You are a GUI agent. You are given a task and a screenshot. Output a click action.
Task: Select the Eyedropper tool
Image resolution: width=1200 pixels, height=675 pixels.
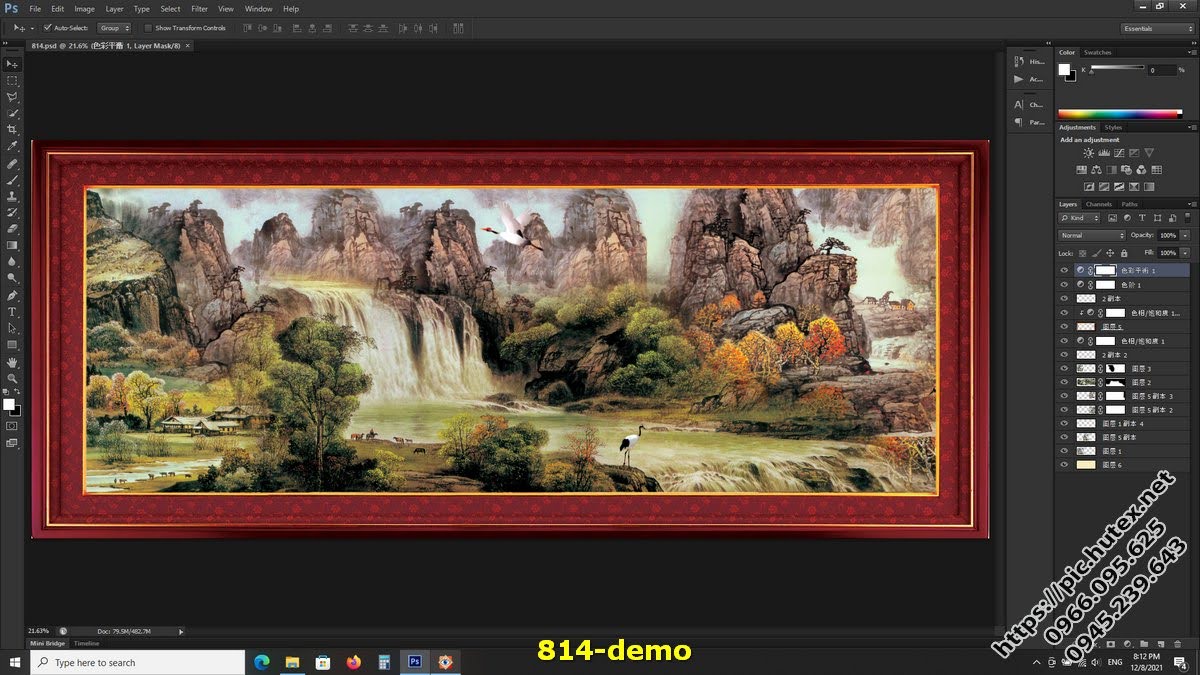tap(12, 146)
